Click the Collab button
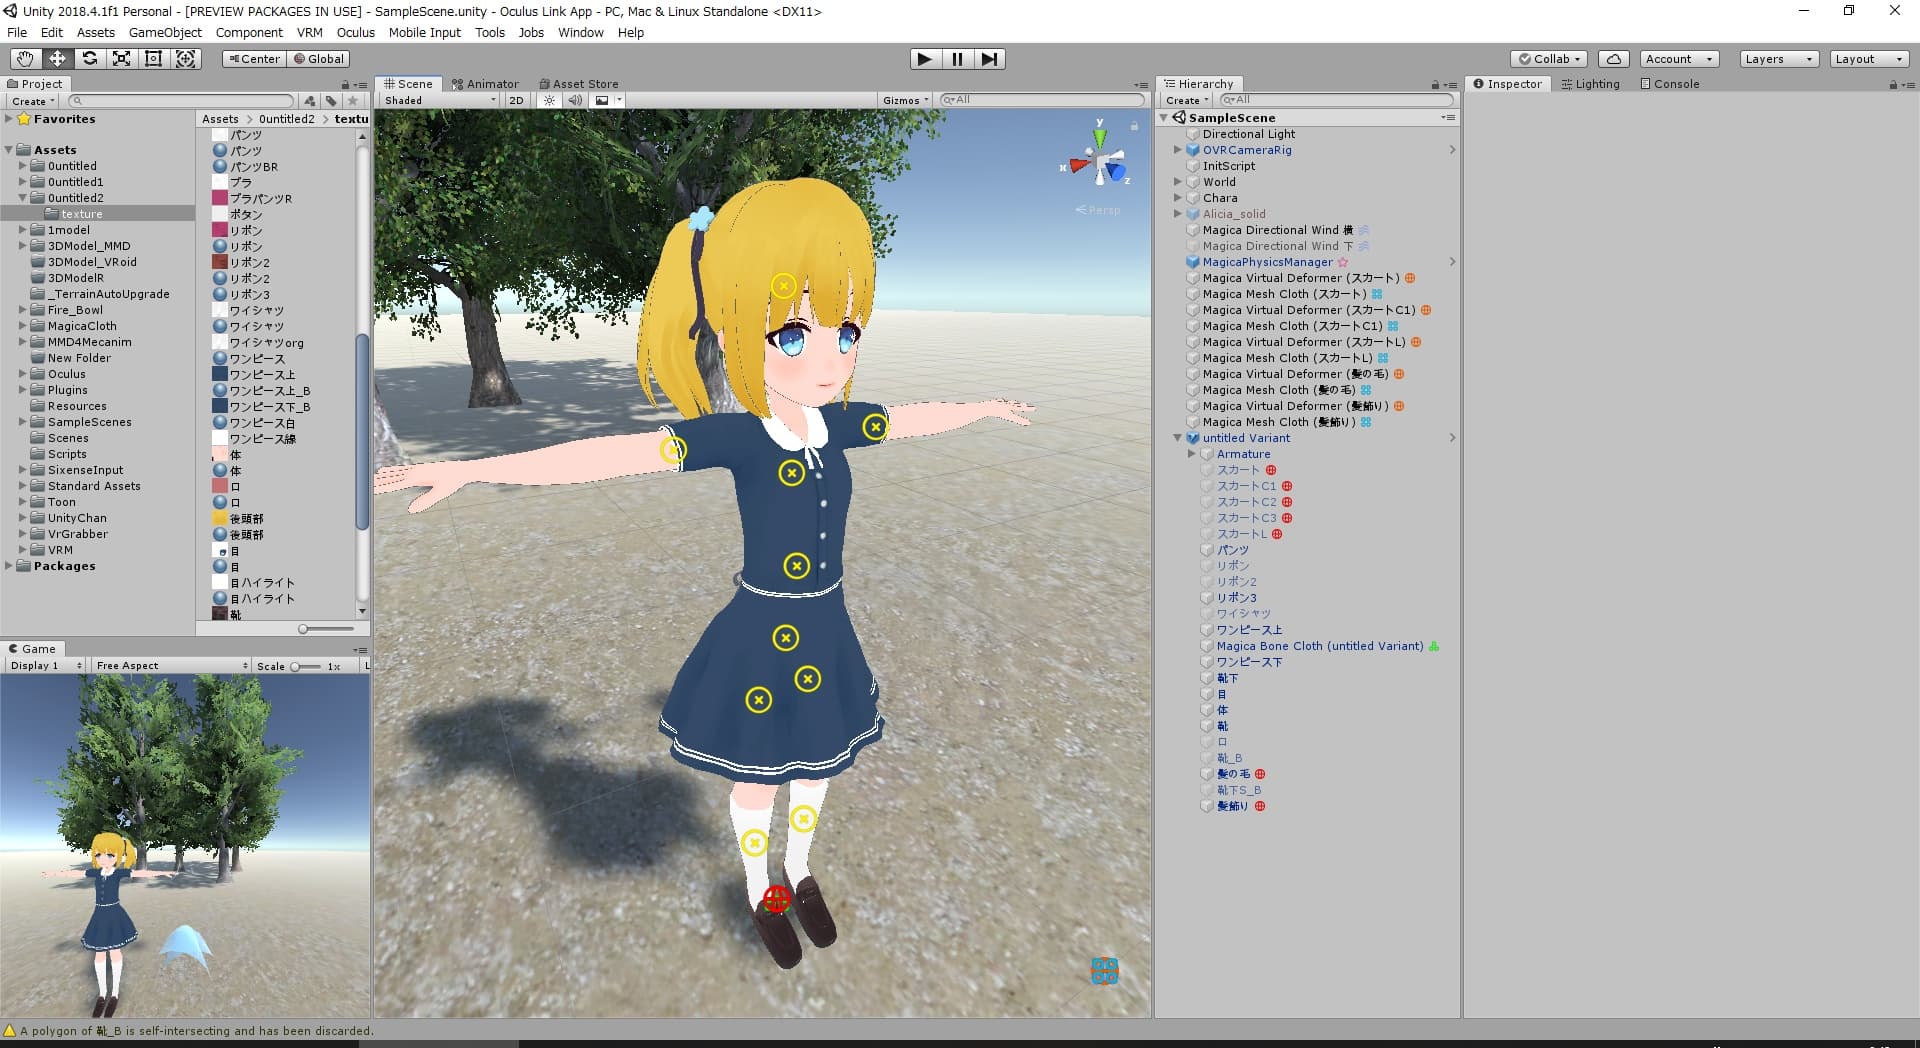The image size is (1920, 1048). (1549, 59)
